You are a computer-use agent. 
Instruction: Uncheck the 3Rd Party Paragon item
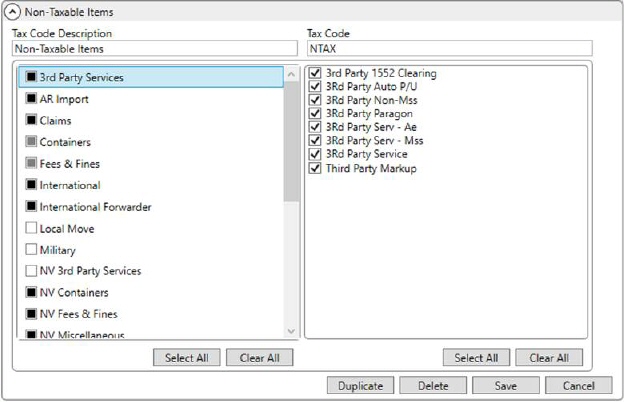click(316, 114)
